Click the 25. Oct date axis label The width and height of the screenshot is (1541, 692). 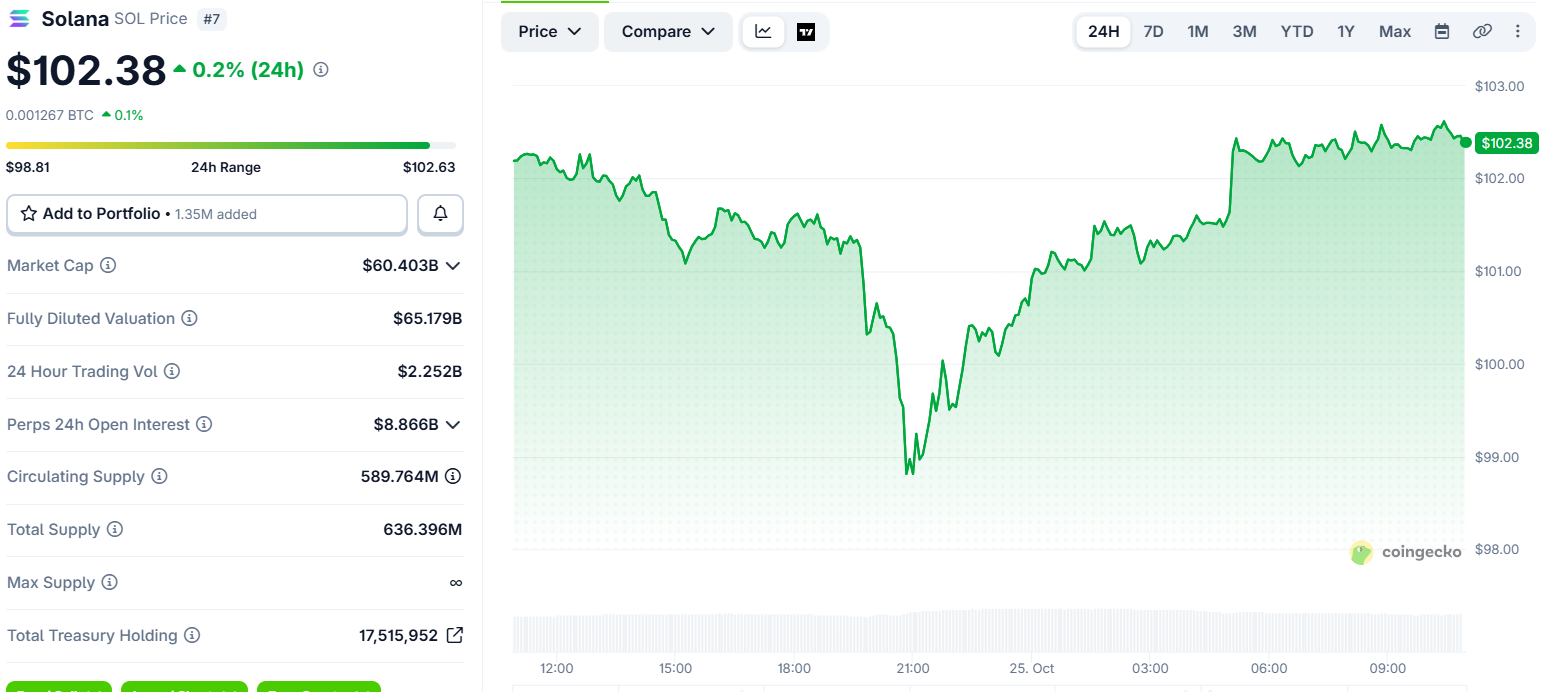(x=1031, y=668)
